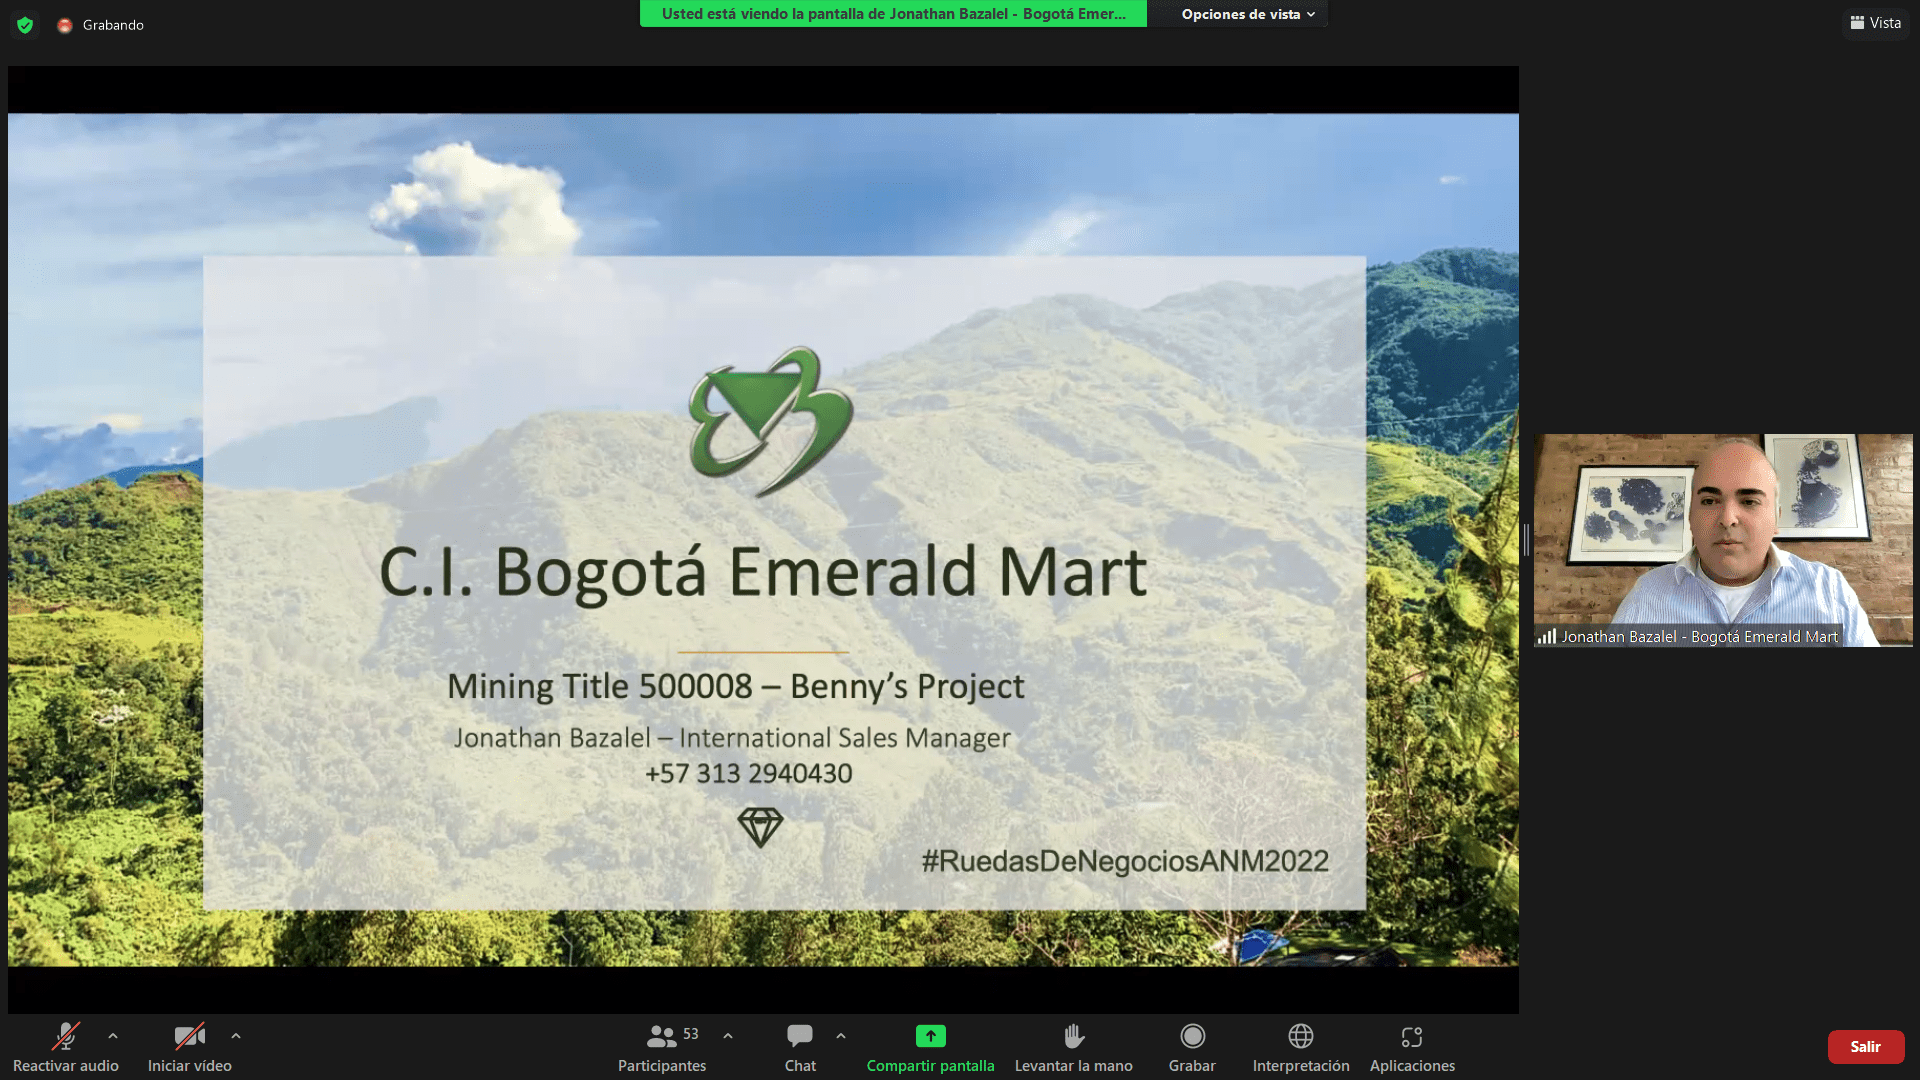
Task: Expand the participants options caret
Action: click(728, 1036)
